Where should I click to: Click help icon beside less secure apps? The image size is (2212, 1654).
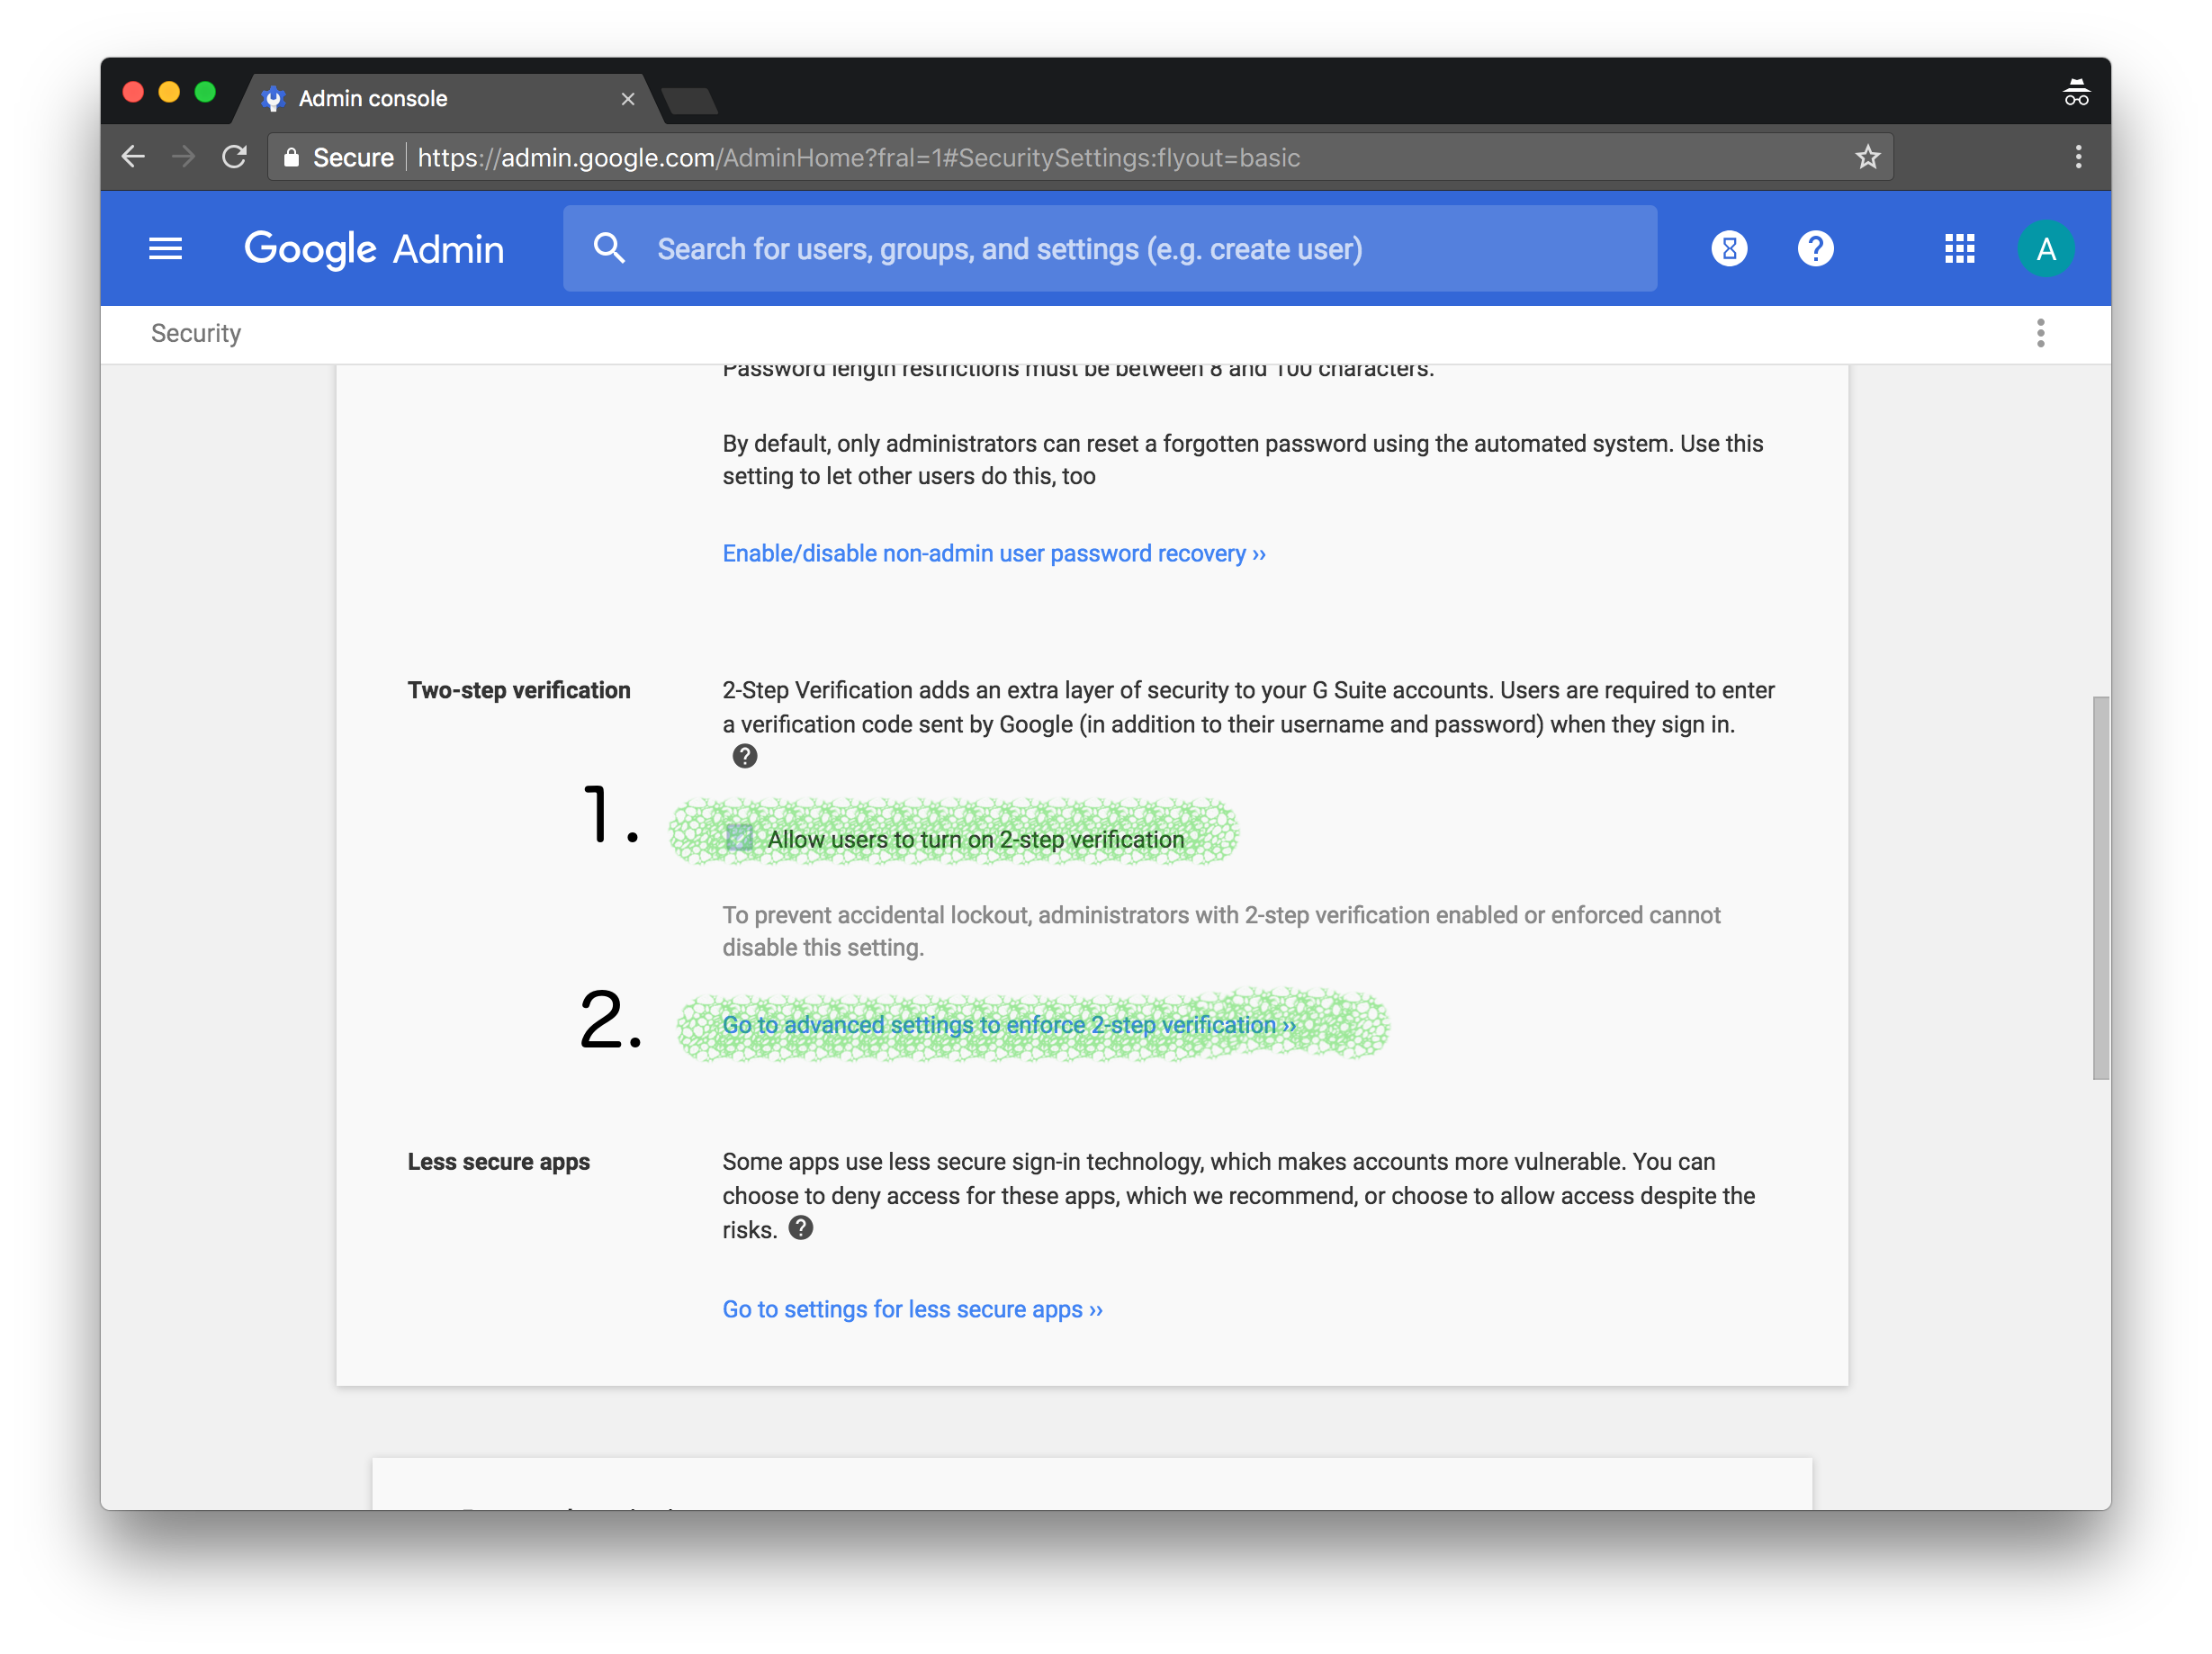coord(800,1227)
